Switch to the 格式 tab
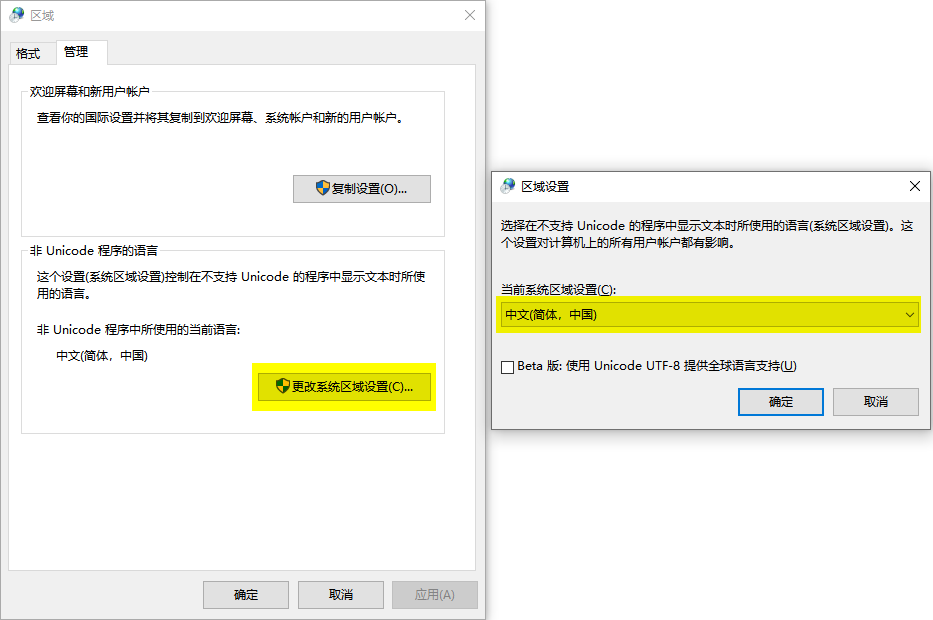 [x=32, y=53]
